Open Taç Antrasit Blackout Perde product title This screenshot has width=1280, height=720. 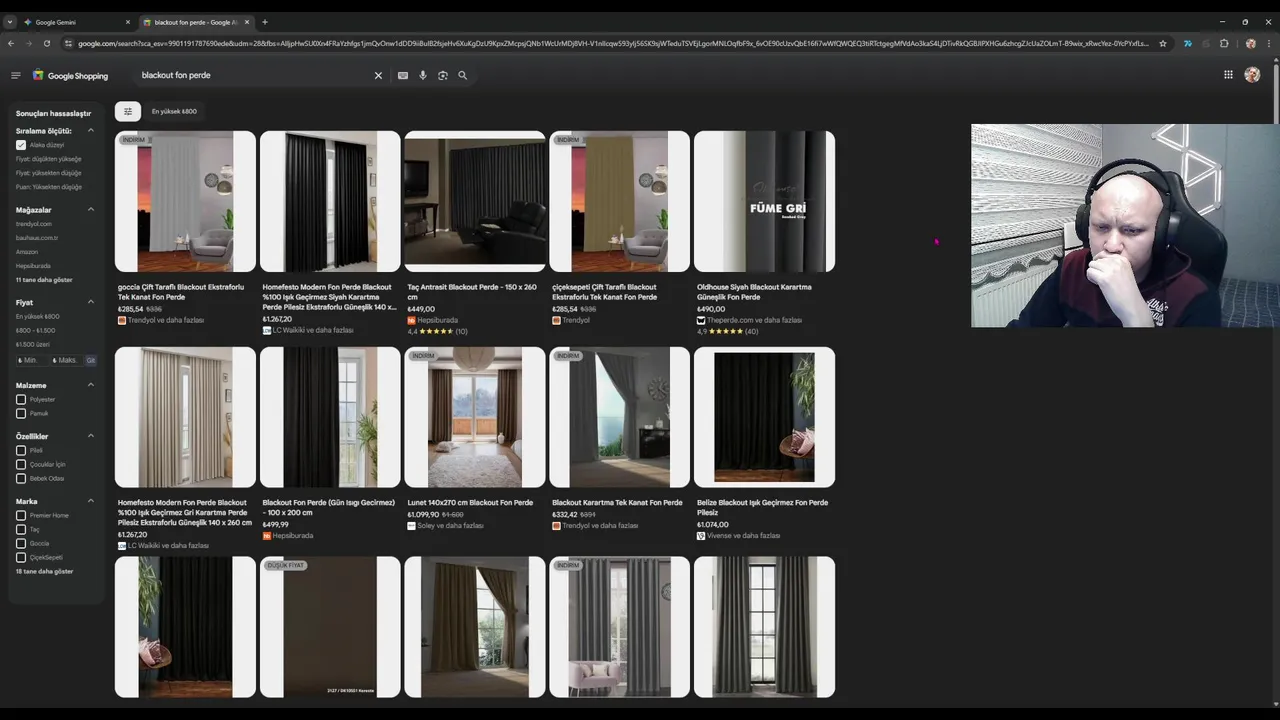(472, 292)
